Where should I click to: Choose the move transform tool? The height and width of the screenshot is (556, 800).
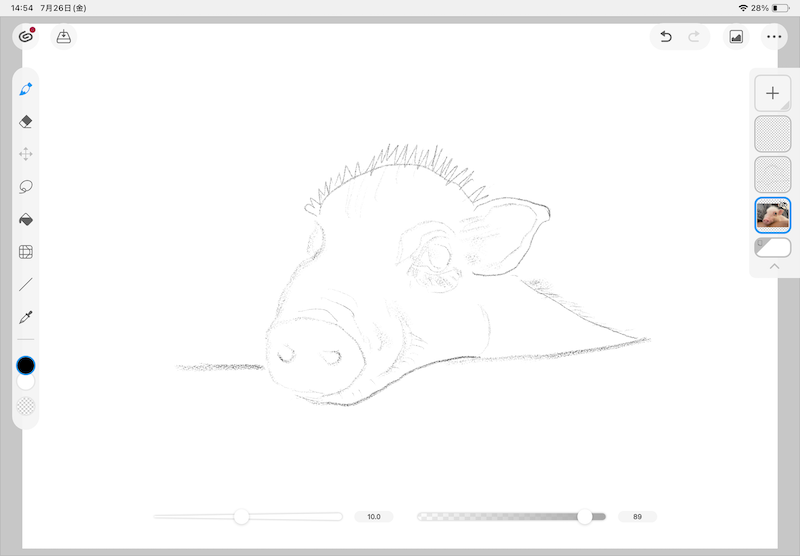26,154
